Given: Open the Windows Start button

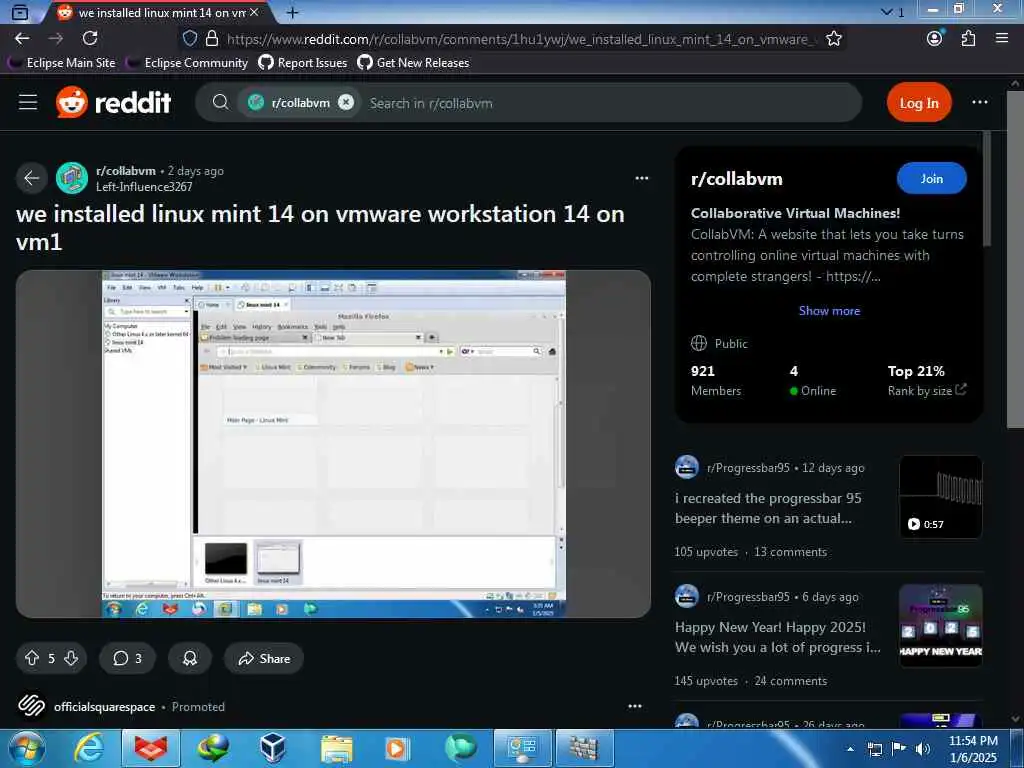Looking at the screenshot, I should 27,748.
